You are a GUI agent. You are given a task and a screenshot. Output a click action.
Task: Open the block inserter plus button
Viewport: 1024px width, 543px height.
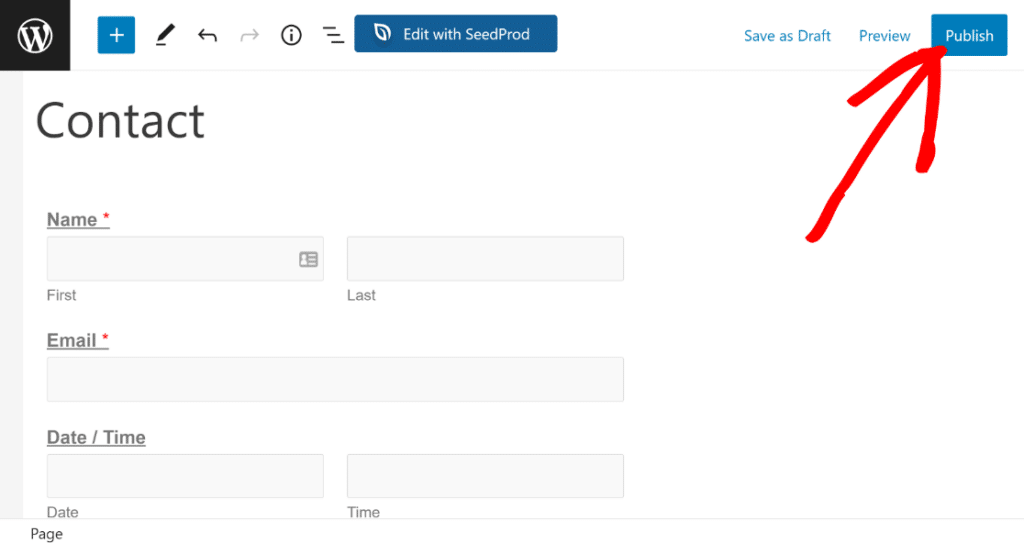click(x=116, y=35)
